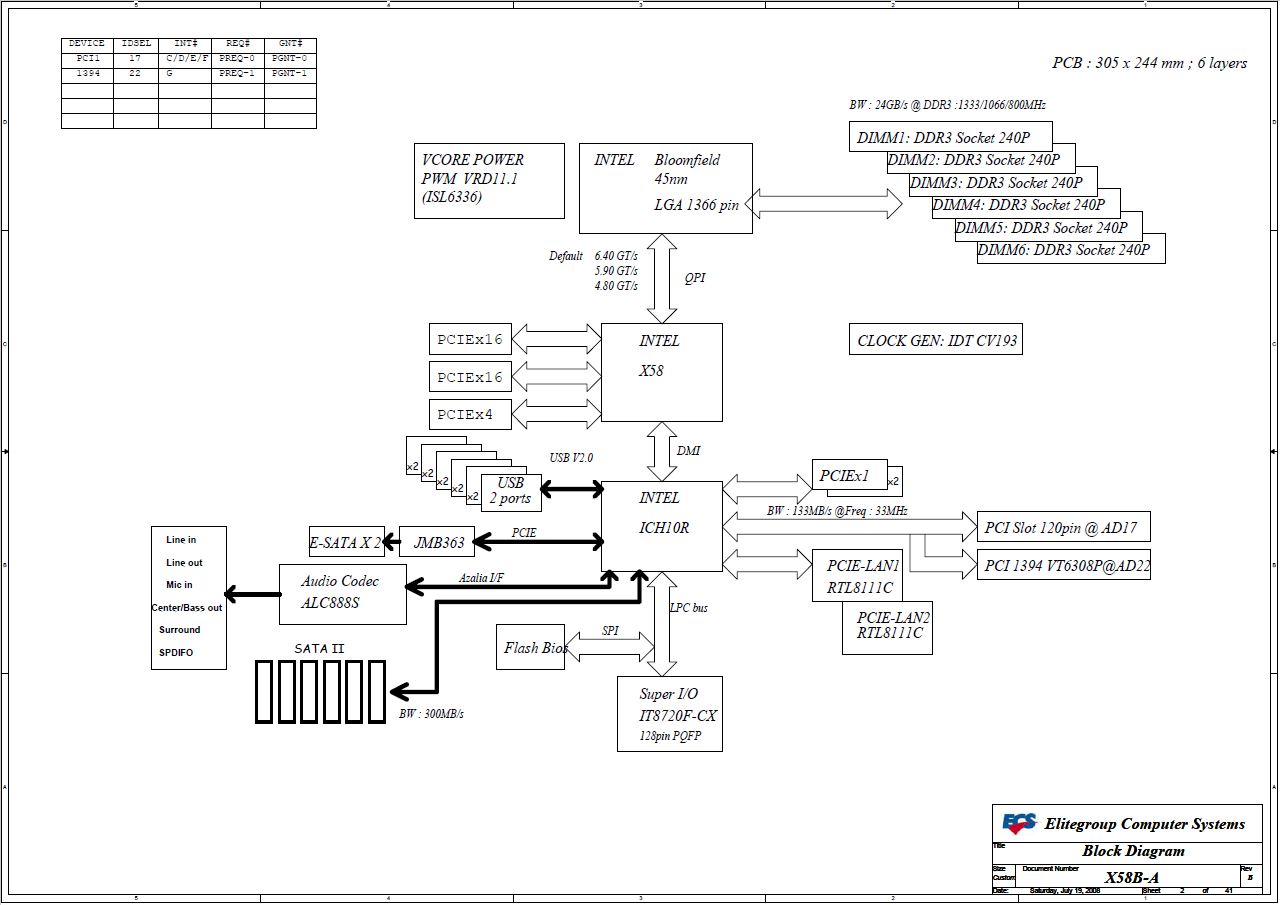Select the "Azalia I/F" interface label

click(x=481, y=577)
